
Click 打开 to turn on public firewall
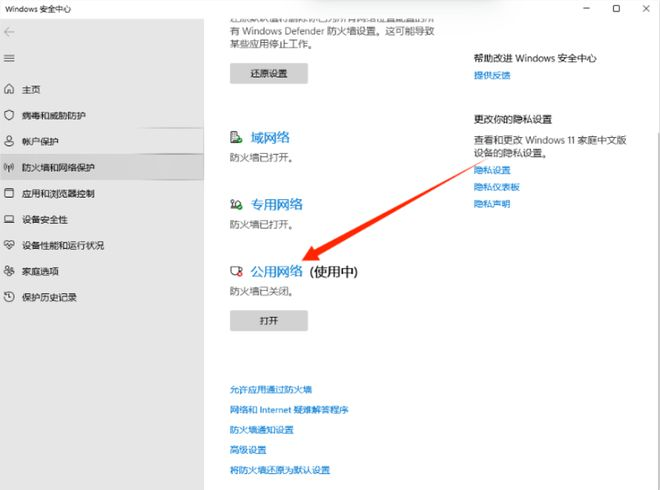[269, 321]
